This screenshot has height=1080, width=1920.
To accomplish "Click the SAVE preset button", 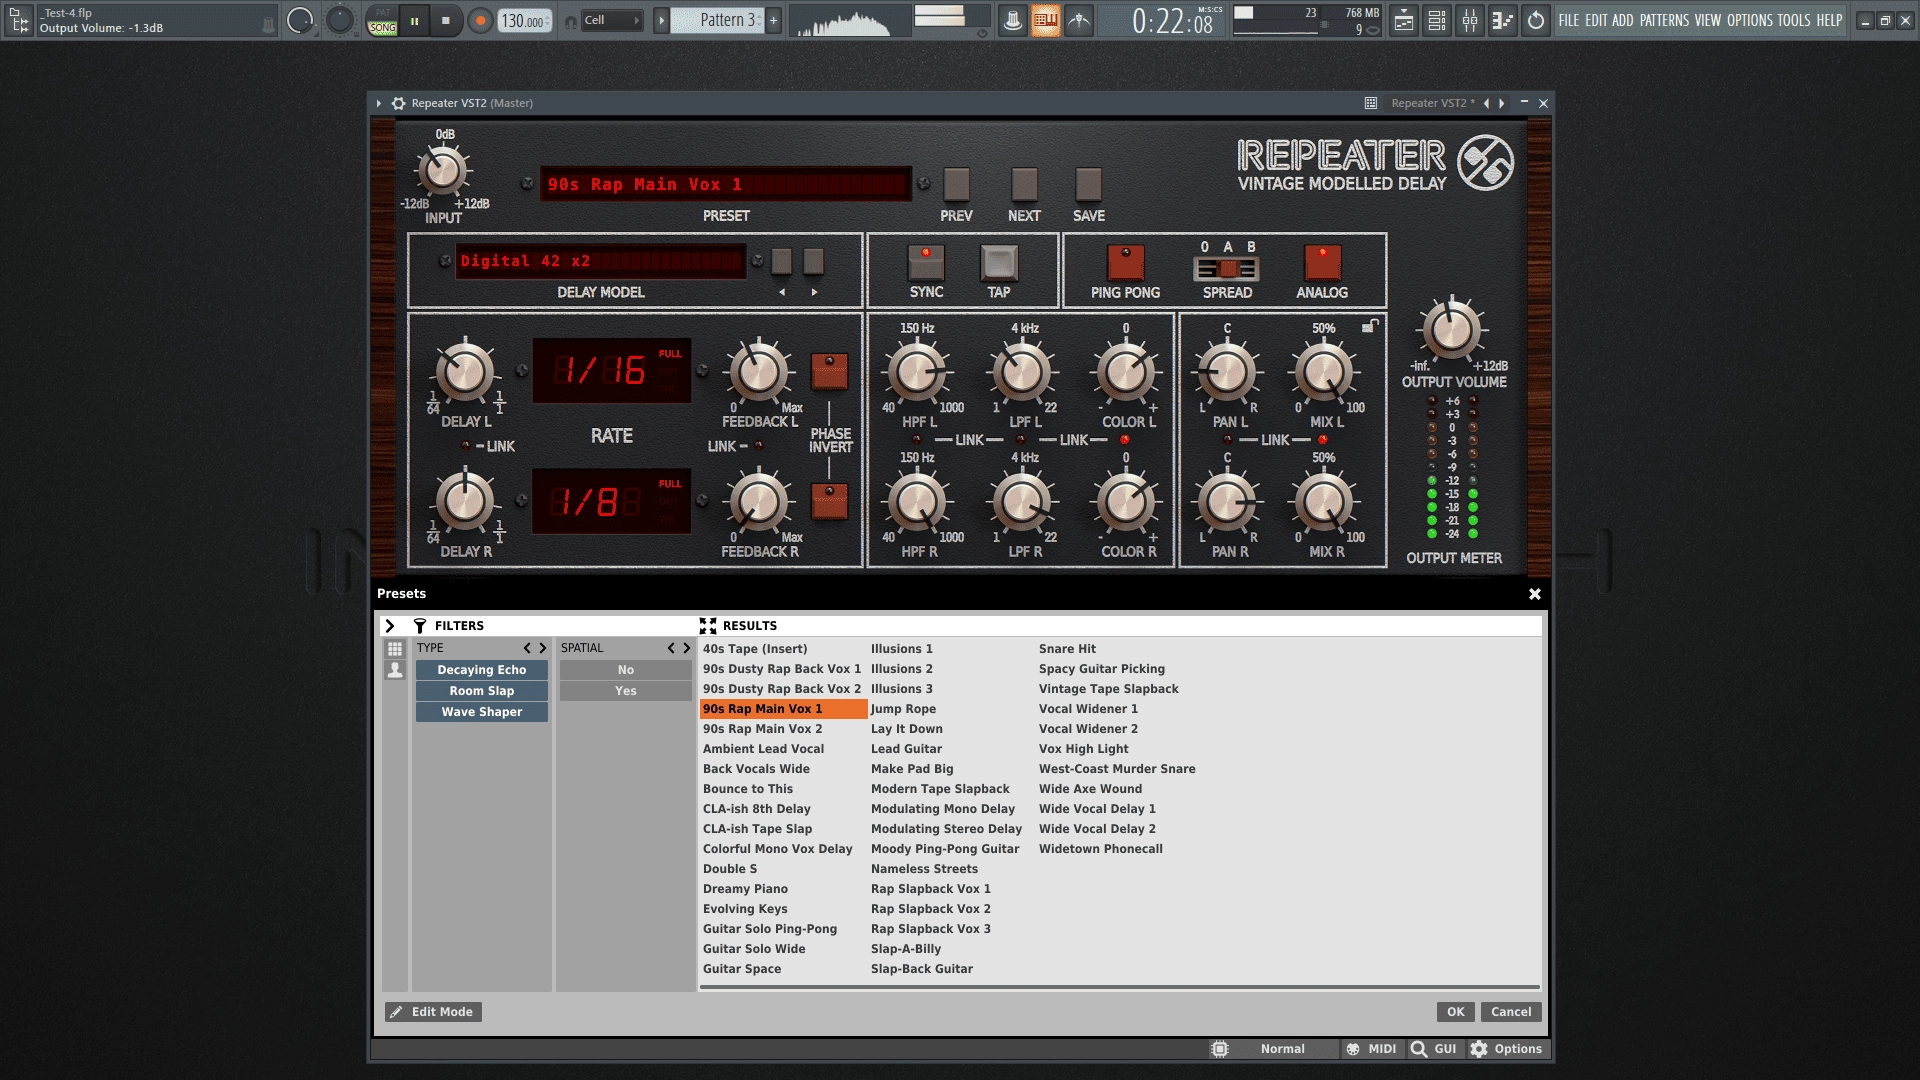I will pyautogui.click(x=1089, y=184).
